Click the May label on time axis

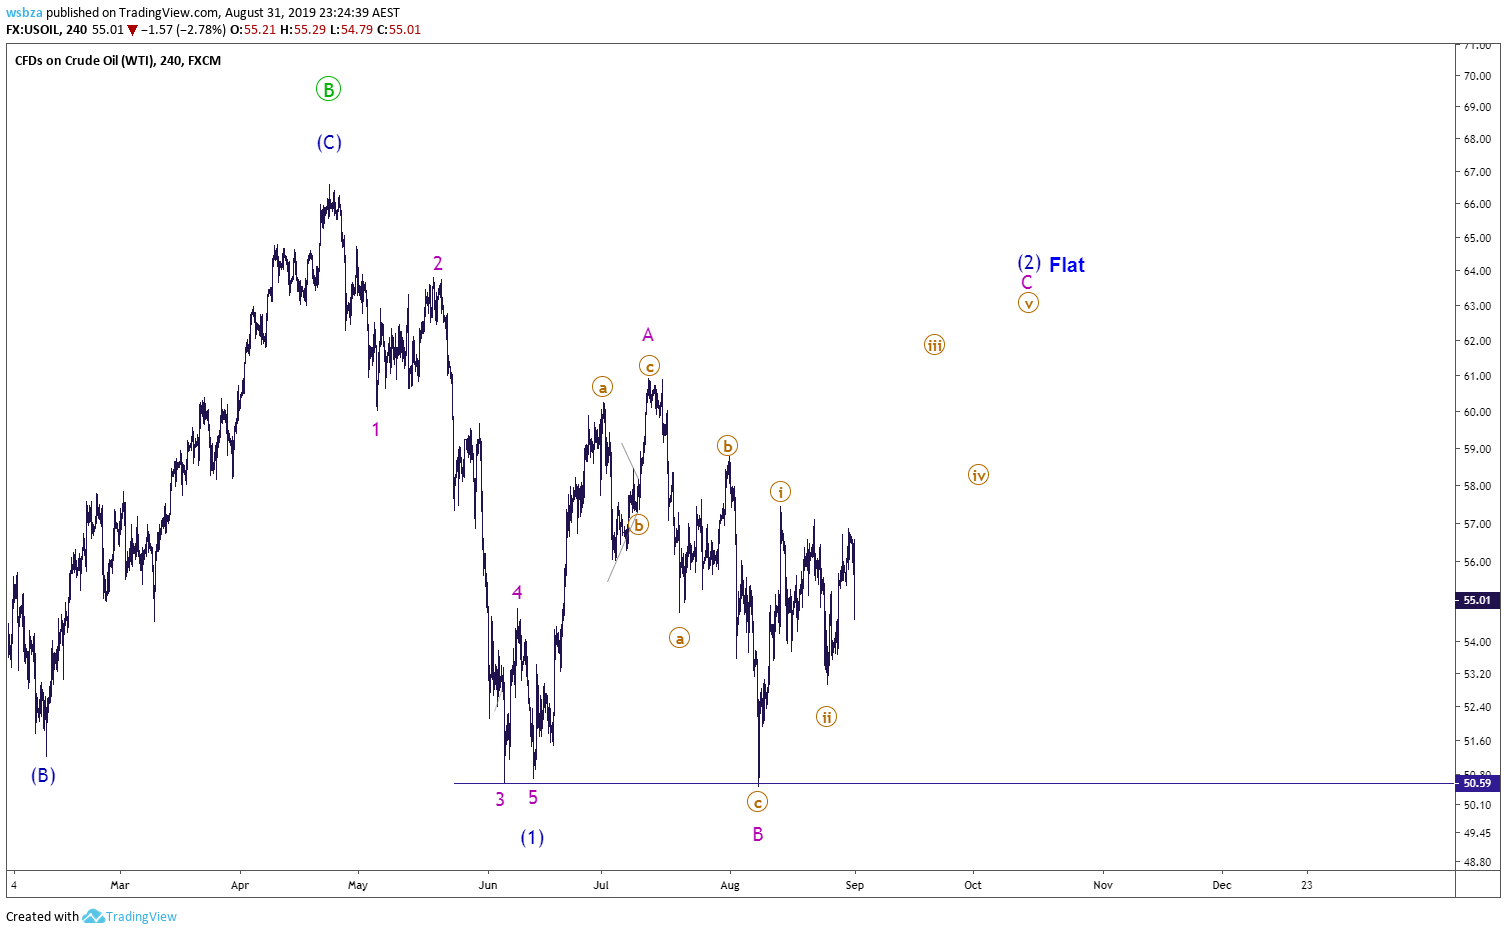[358, 885]
